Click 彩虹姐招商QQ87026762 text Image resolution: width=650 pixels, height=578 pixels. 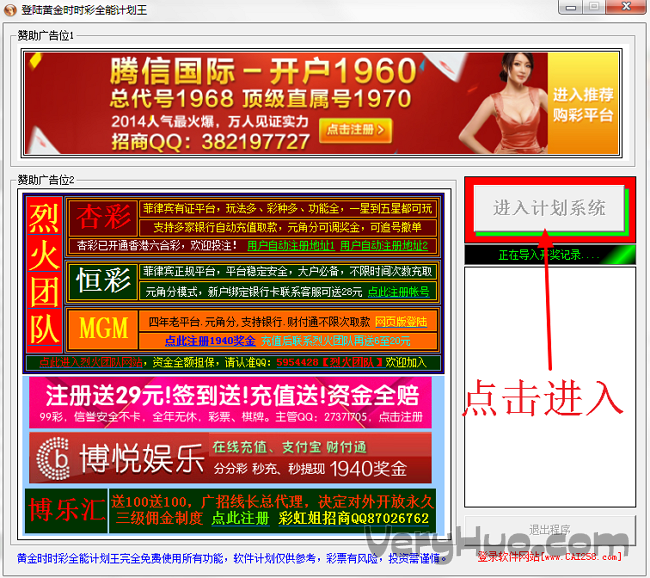click(x=354, y=518)
